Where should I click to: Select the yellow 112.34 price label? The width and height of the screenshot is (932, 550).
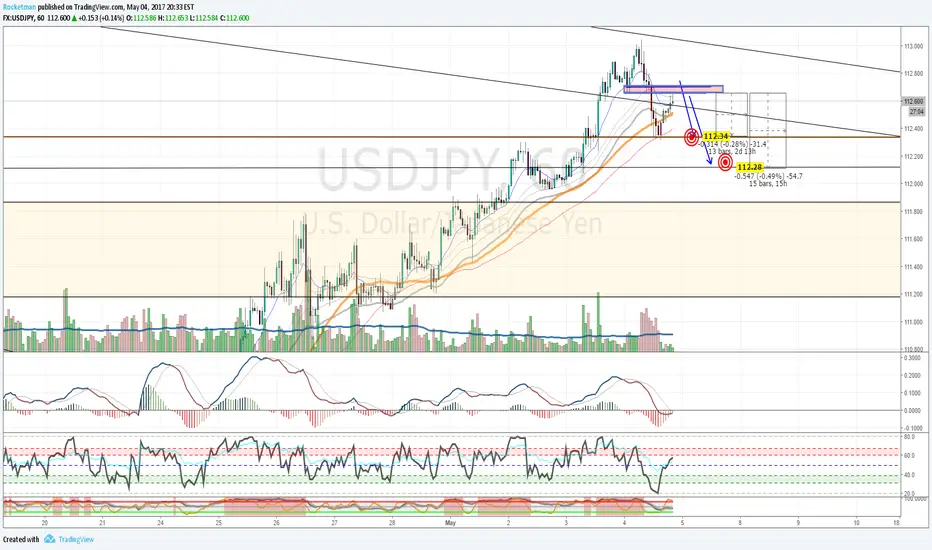point(716,136)
